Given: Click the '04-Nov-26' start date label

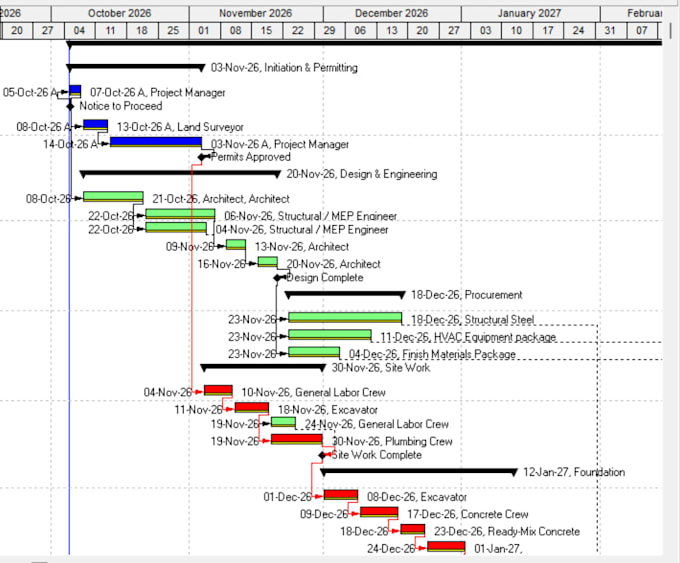Looking at the screenshot, I should tap(167, 393).
